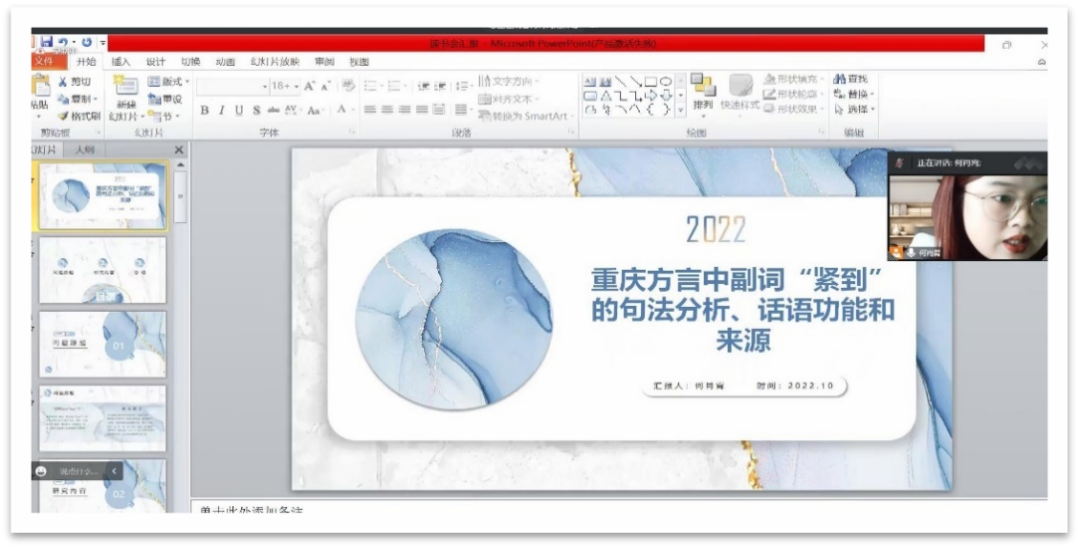Toggle Bold formatting button
The height and width of the screenshot is (549, 1080).
205,110
